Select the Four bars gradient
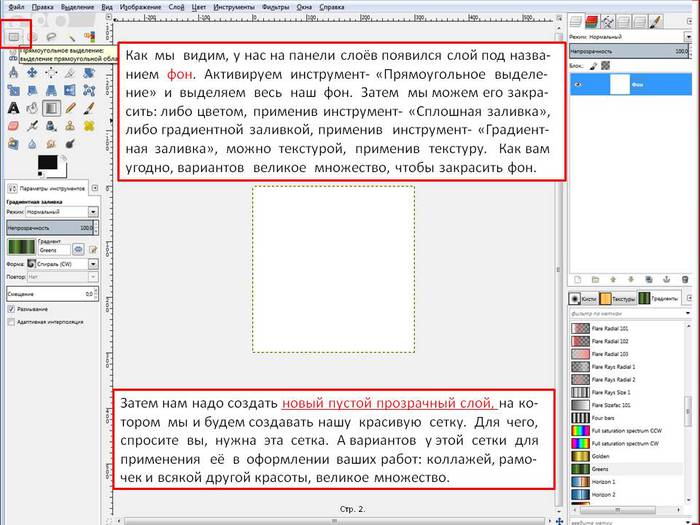The width and height of the screenshot is (700, 525). pos(627,418)
